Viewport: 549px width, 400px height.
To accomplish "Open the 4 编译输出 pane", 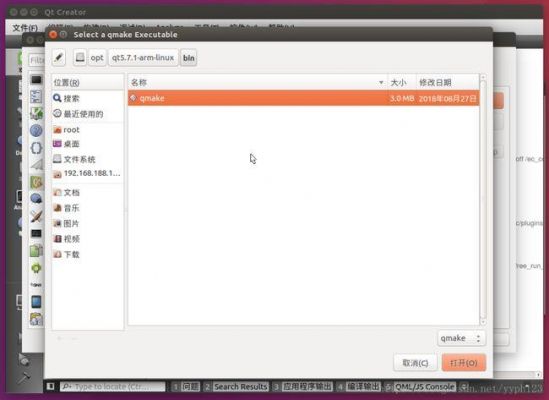I will tap(359, 386).
